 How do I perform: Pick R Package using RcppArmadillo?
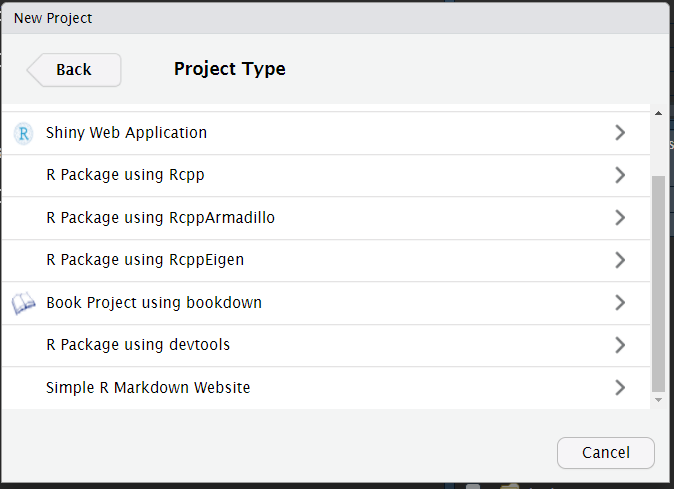point(326,218)
